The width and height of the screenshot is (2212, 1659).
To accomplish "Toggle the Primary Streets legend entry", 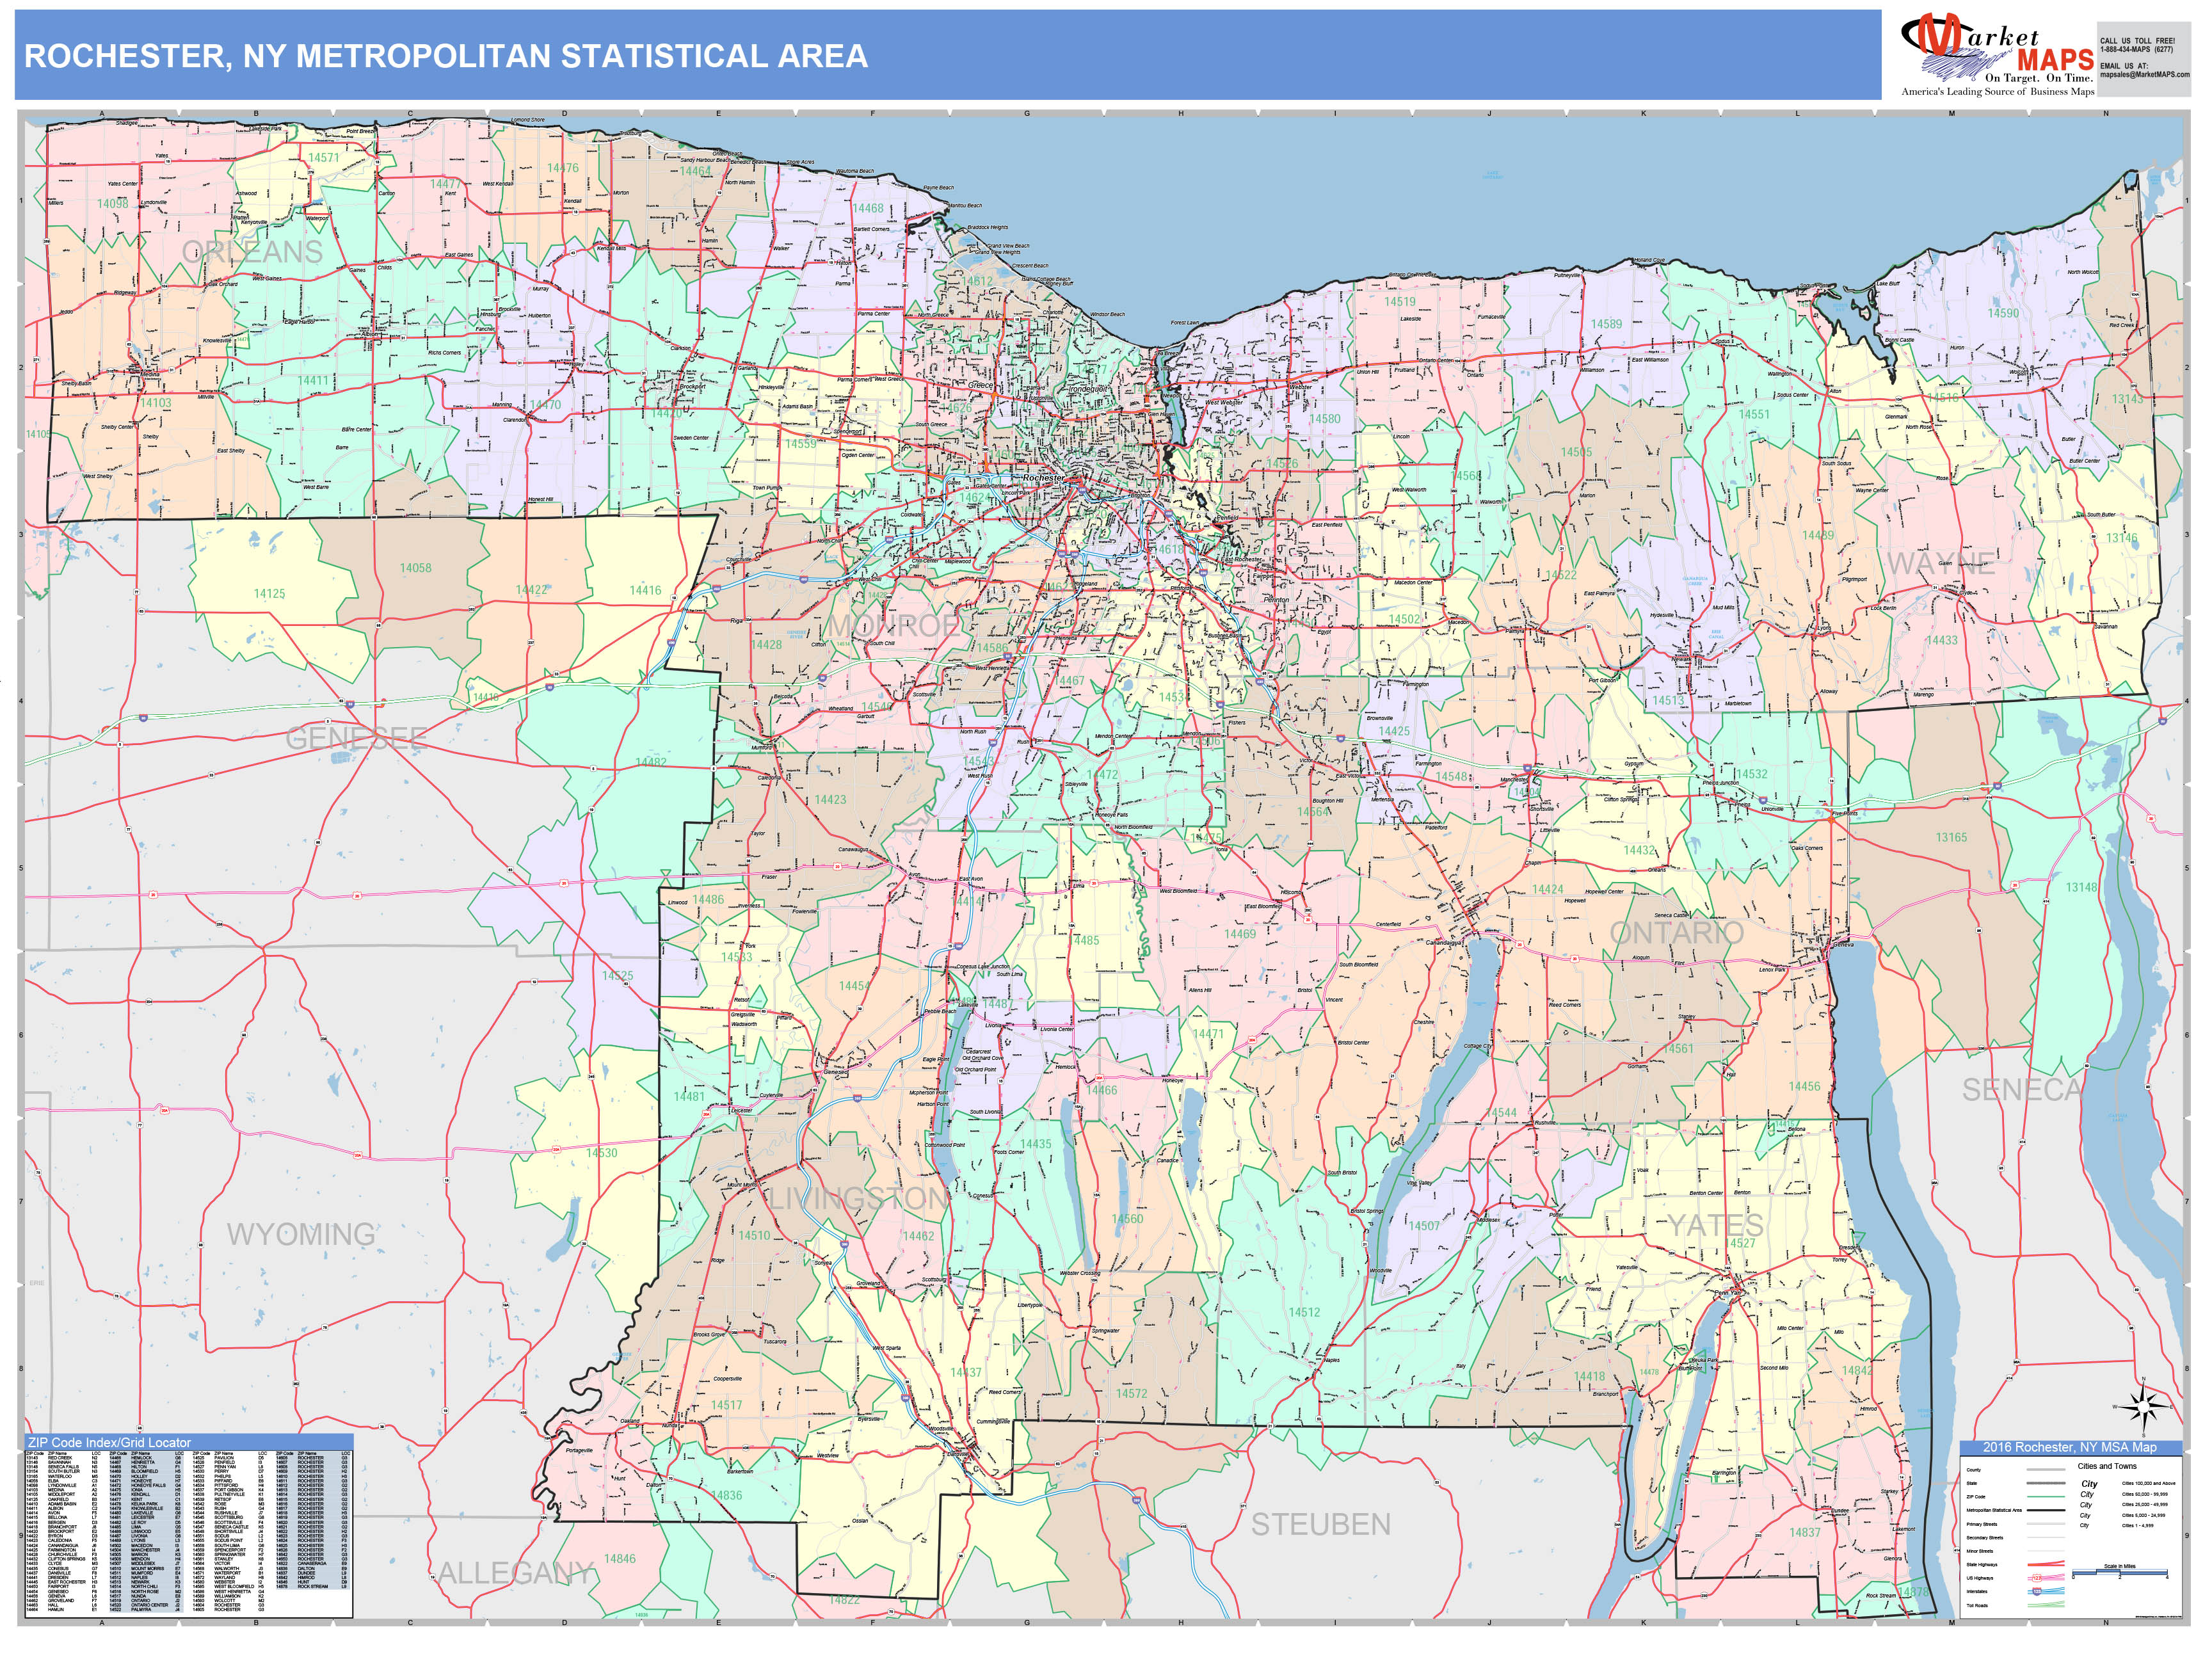I will pyautogui.click(x=2046, y=1524).
